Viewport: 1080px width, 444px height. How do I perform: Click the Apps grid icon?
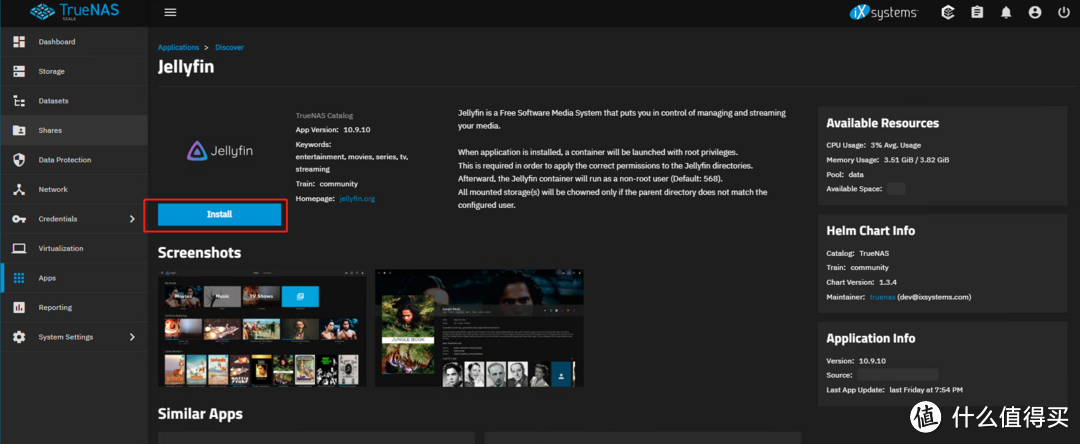pyautogui.click(x=19, y=278)
